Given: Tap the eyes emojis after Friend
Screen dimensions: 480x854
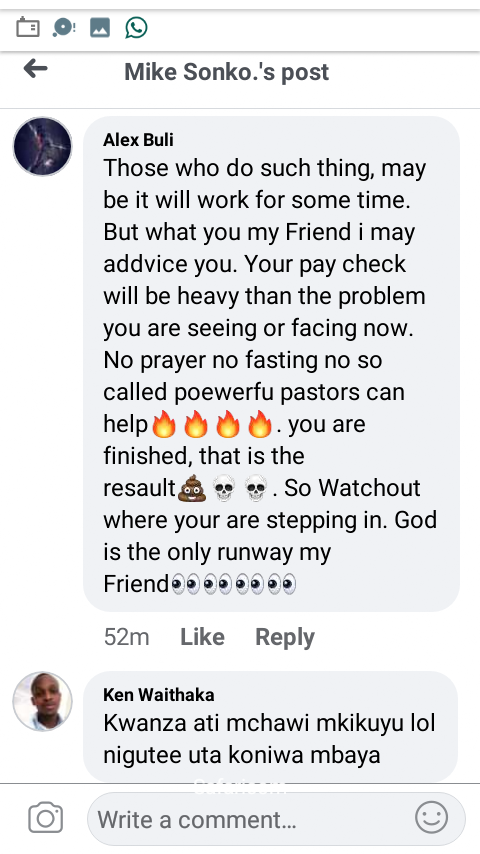Looking at the screenshot, I should tap(233, 584).
